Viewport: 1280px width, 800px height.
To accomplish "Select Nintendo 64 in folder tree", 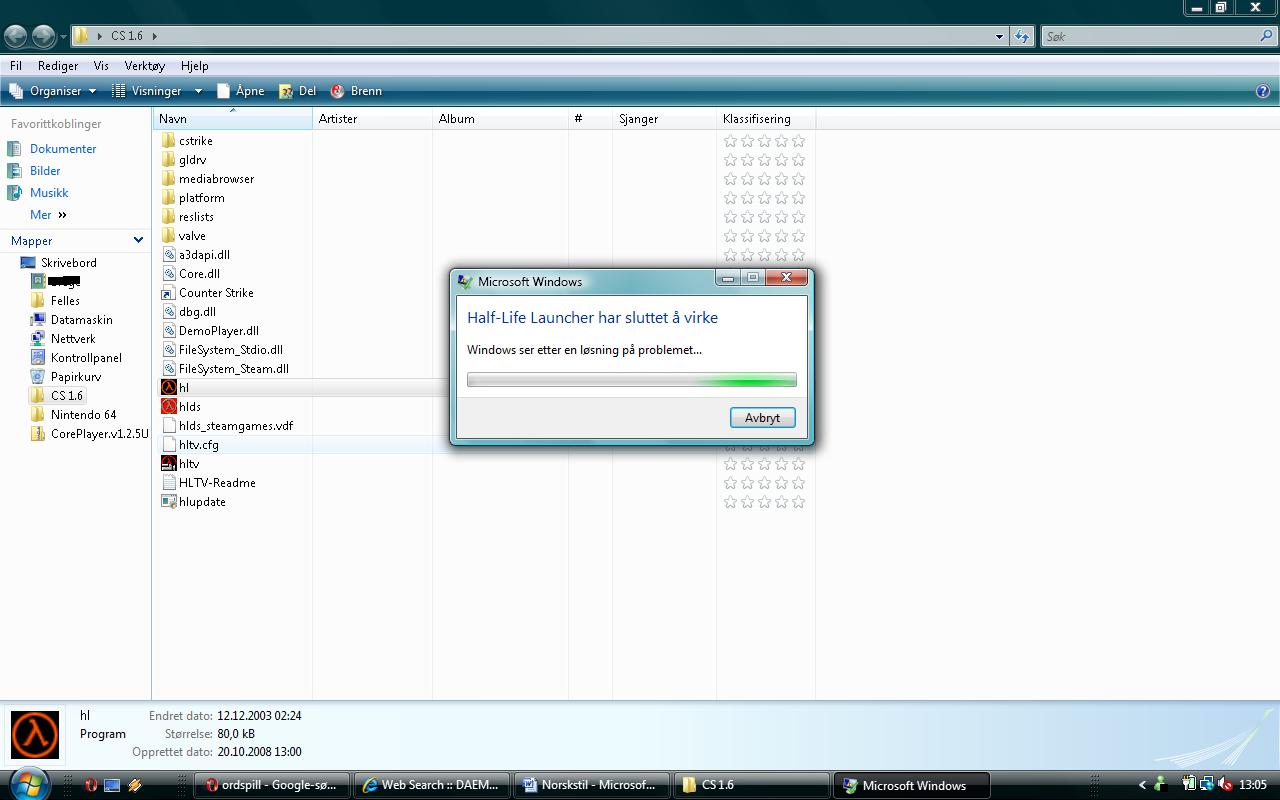I will [83, 415].
